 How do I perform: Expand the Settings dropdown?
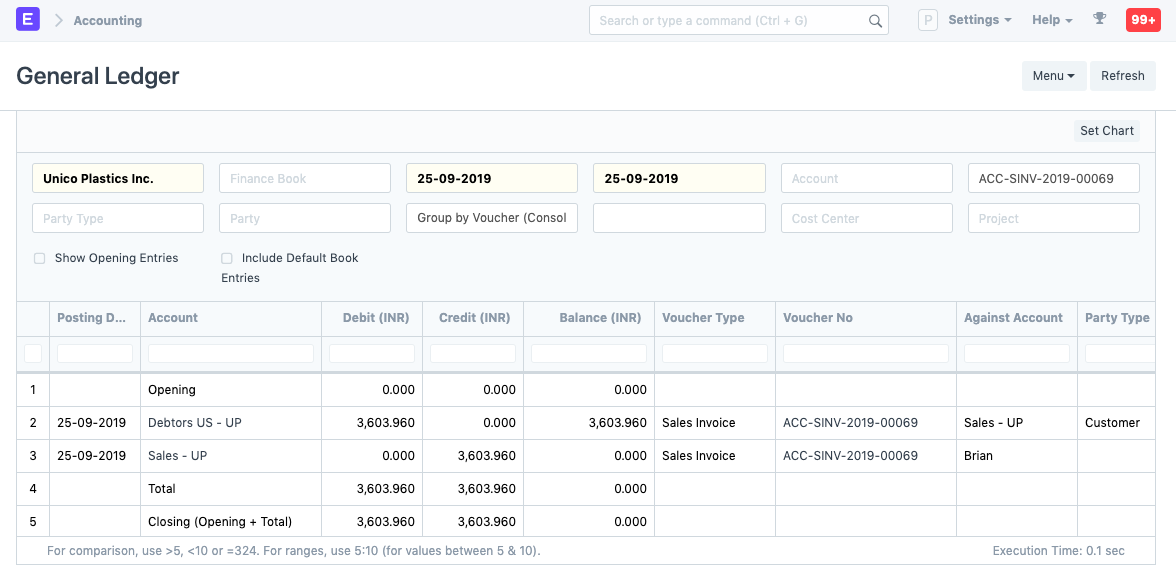979,20
